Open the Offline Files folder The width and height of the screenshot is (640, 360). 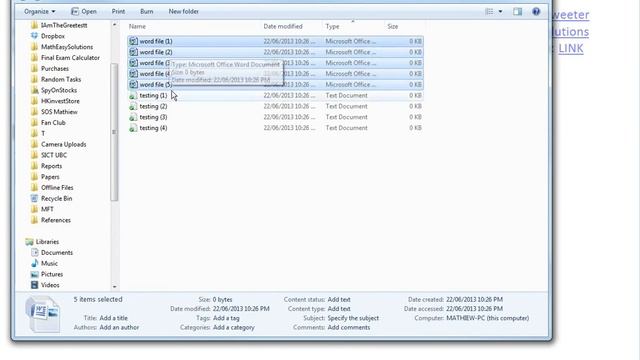(57, 188)
